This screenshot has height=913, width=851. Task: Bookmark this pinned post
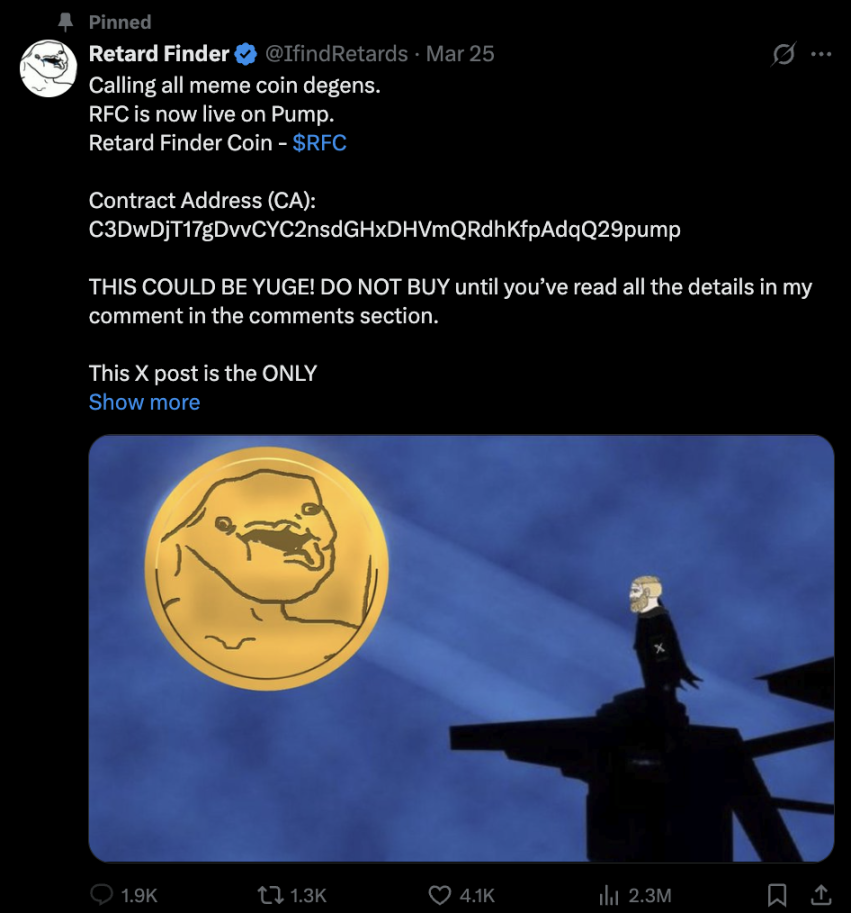(x=775, y=895)
